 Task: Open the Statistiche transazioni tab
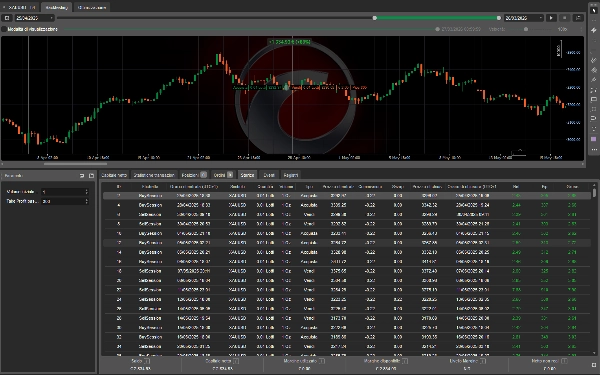tap(154, 175)
